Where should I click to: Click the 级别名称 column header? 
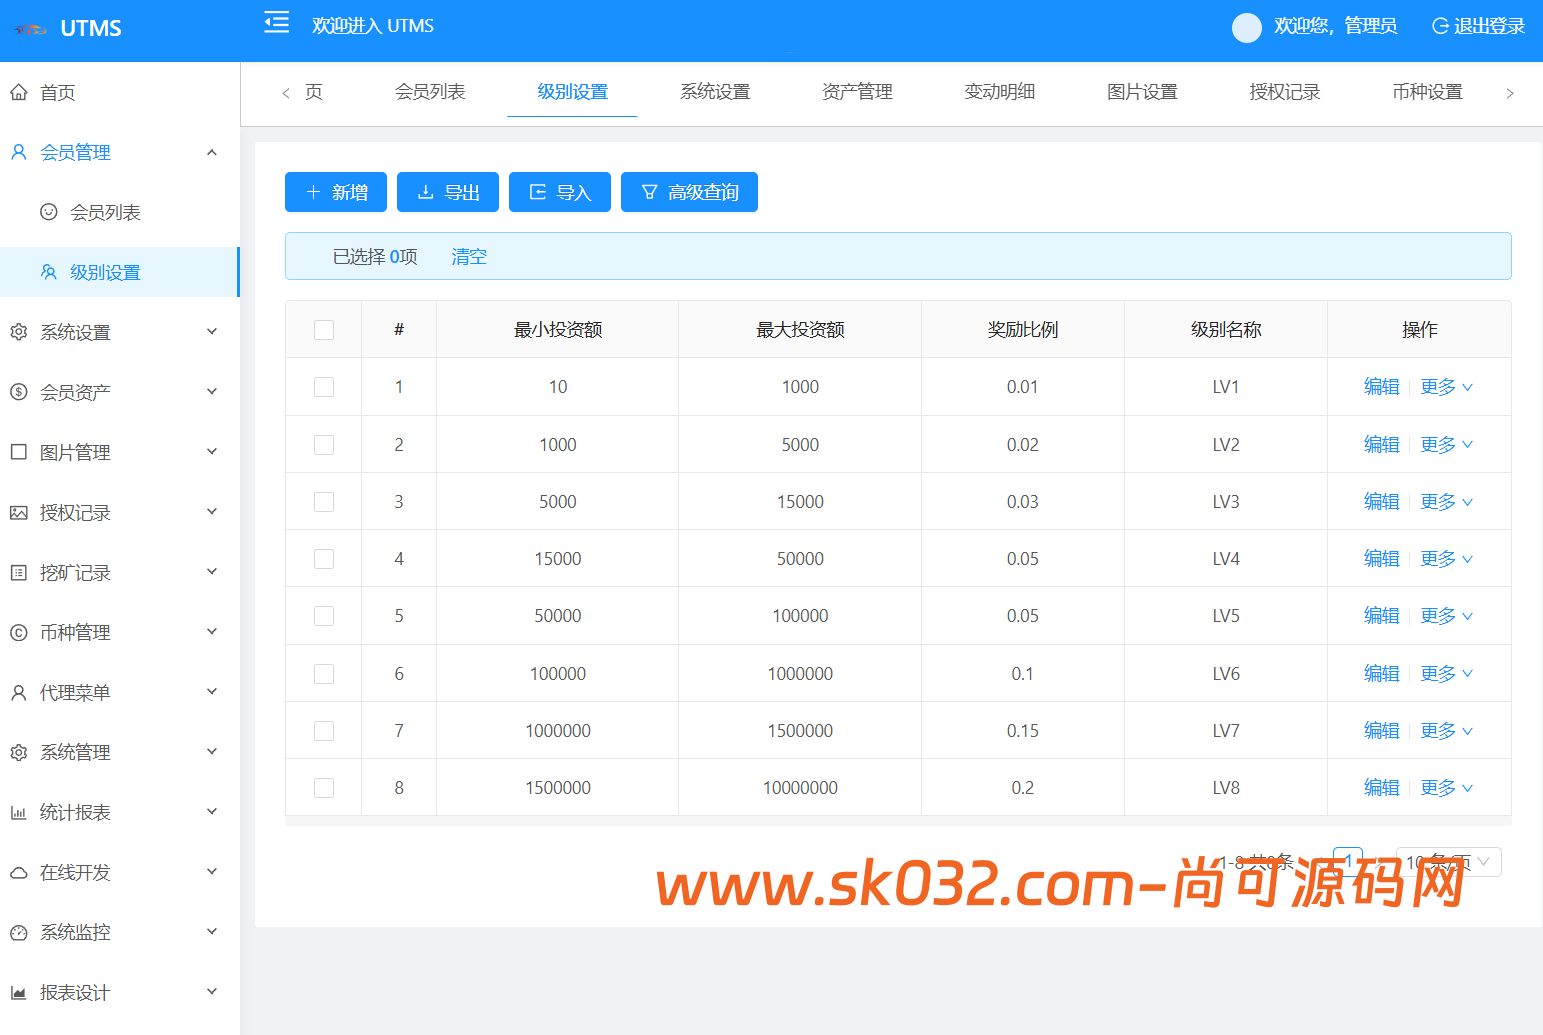[x=1226, y=330]
